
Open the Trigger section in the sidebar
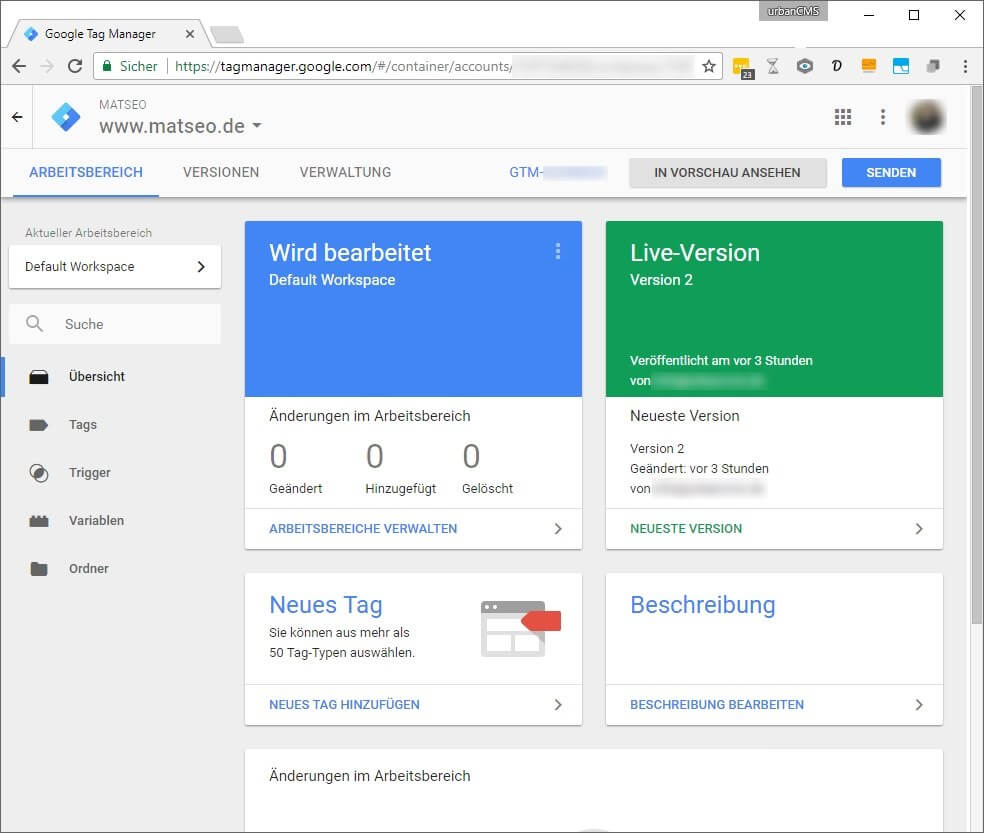[89, 473]
